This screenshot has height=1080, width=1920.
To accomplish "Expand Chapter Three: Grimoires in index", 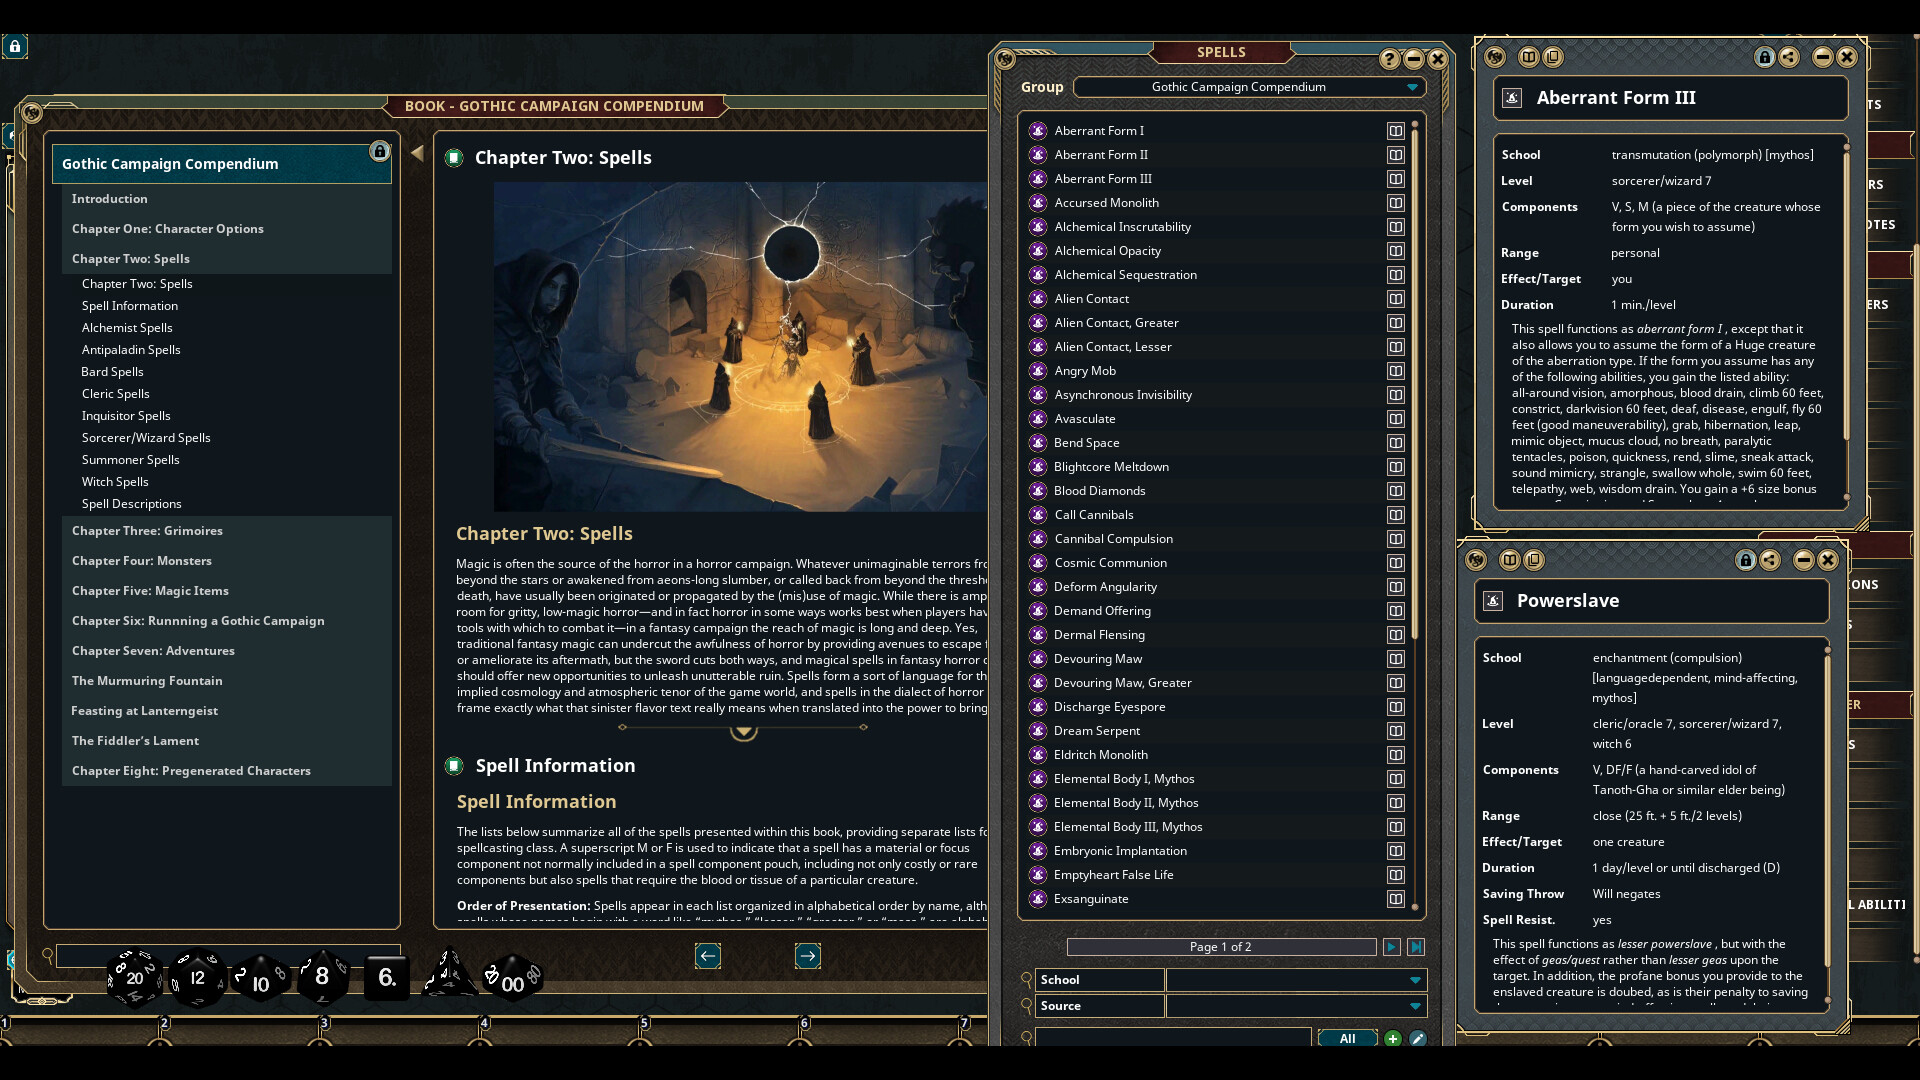I will 227,531.
